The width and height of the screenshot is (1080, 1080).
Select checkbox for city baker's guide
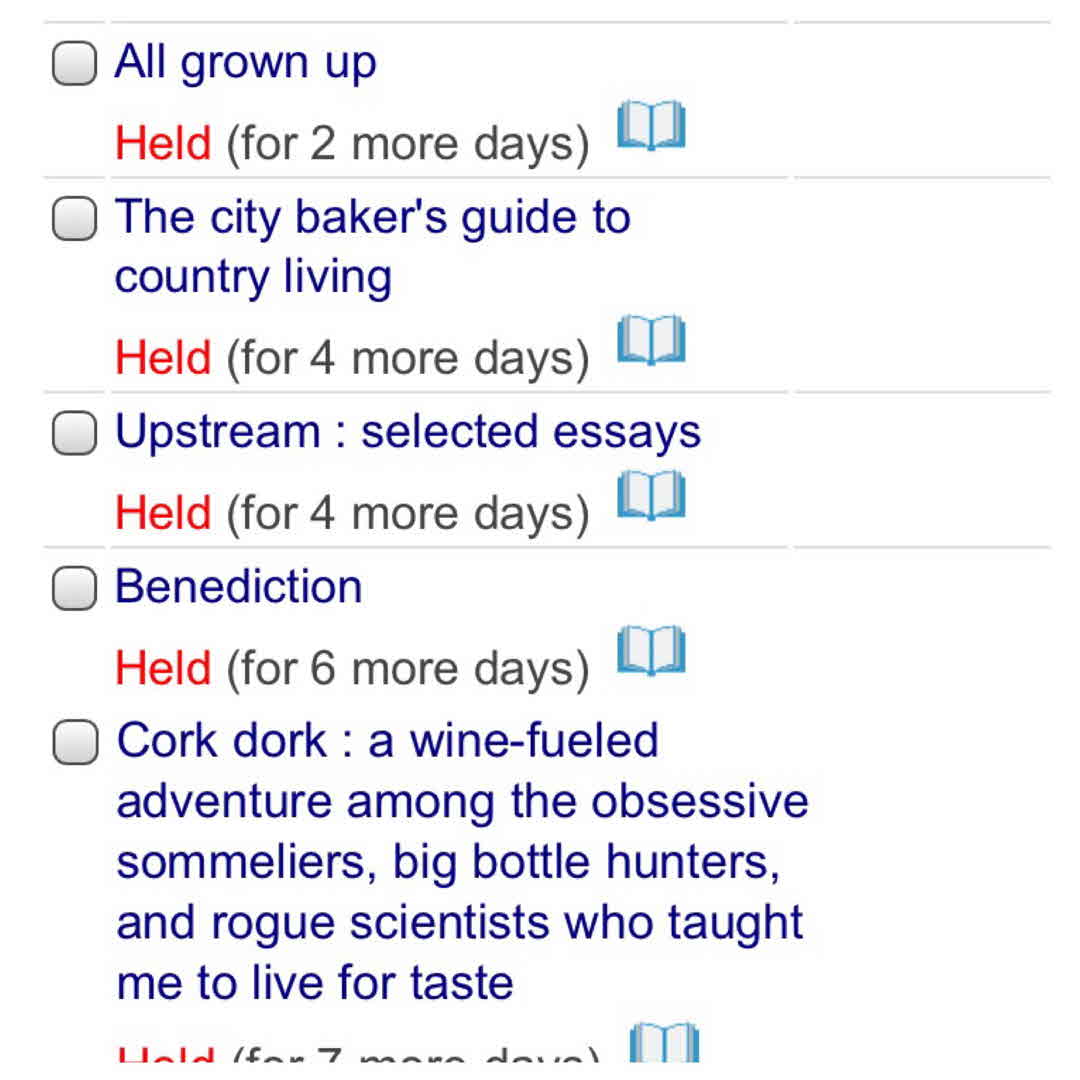74,219
